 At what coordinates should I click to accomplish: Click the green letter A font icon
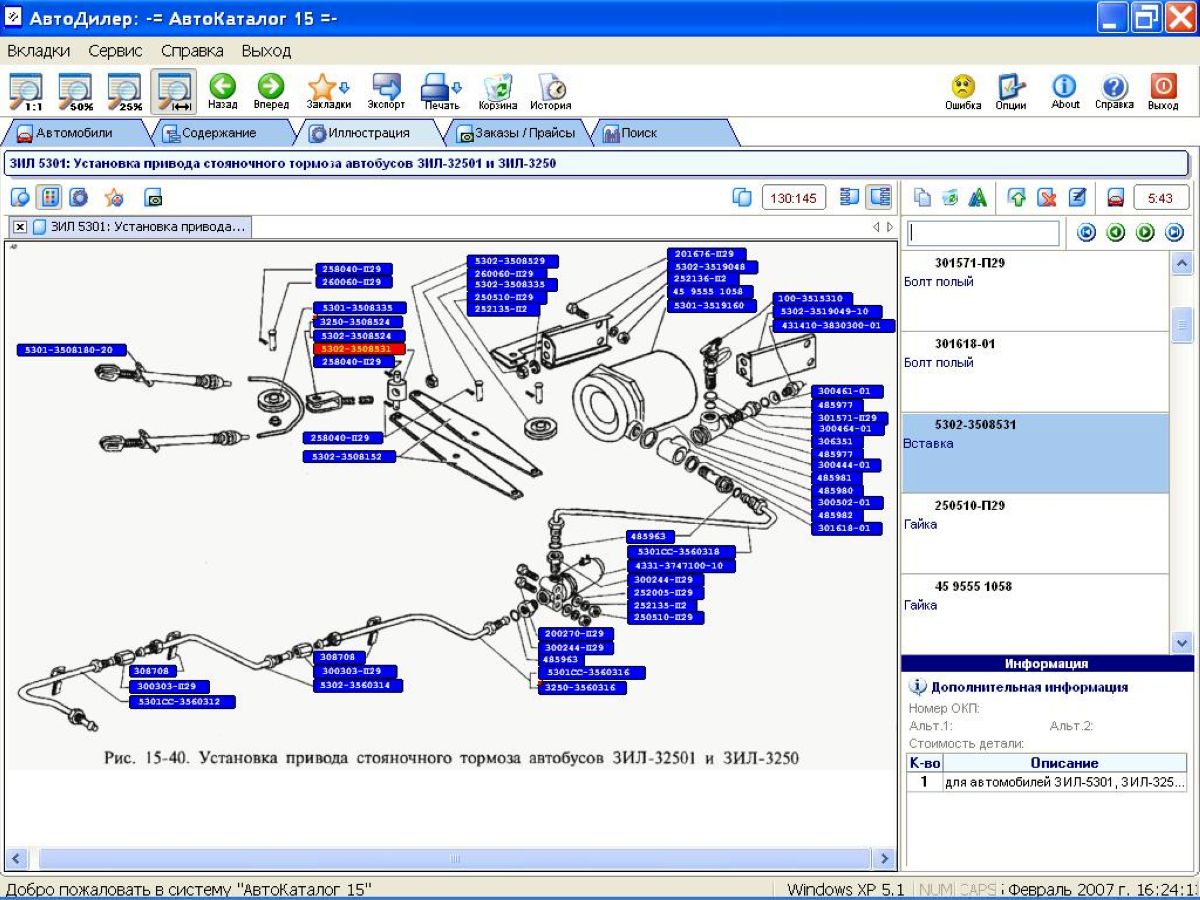[x=978, y=198]
